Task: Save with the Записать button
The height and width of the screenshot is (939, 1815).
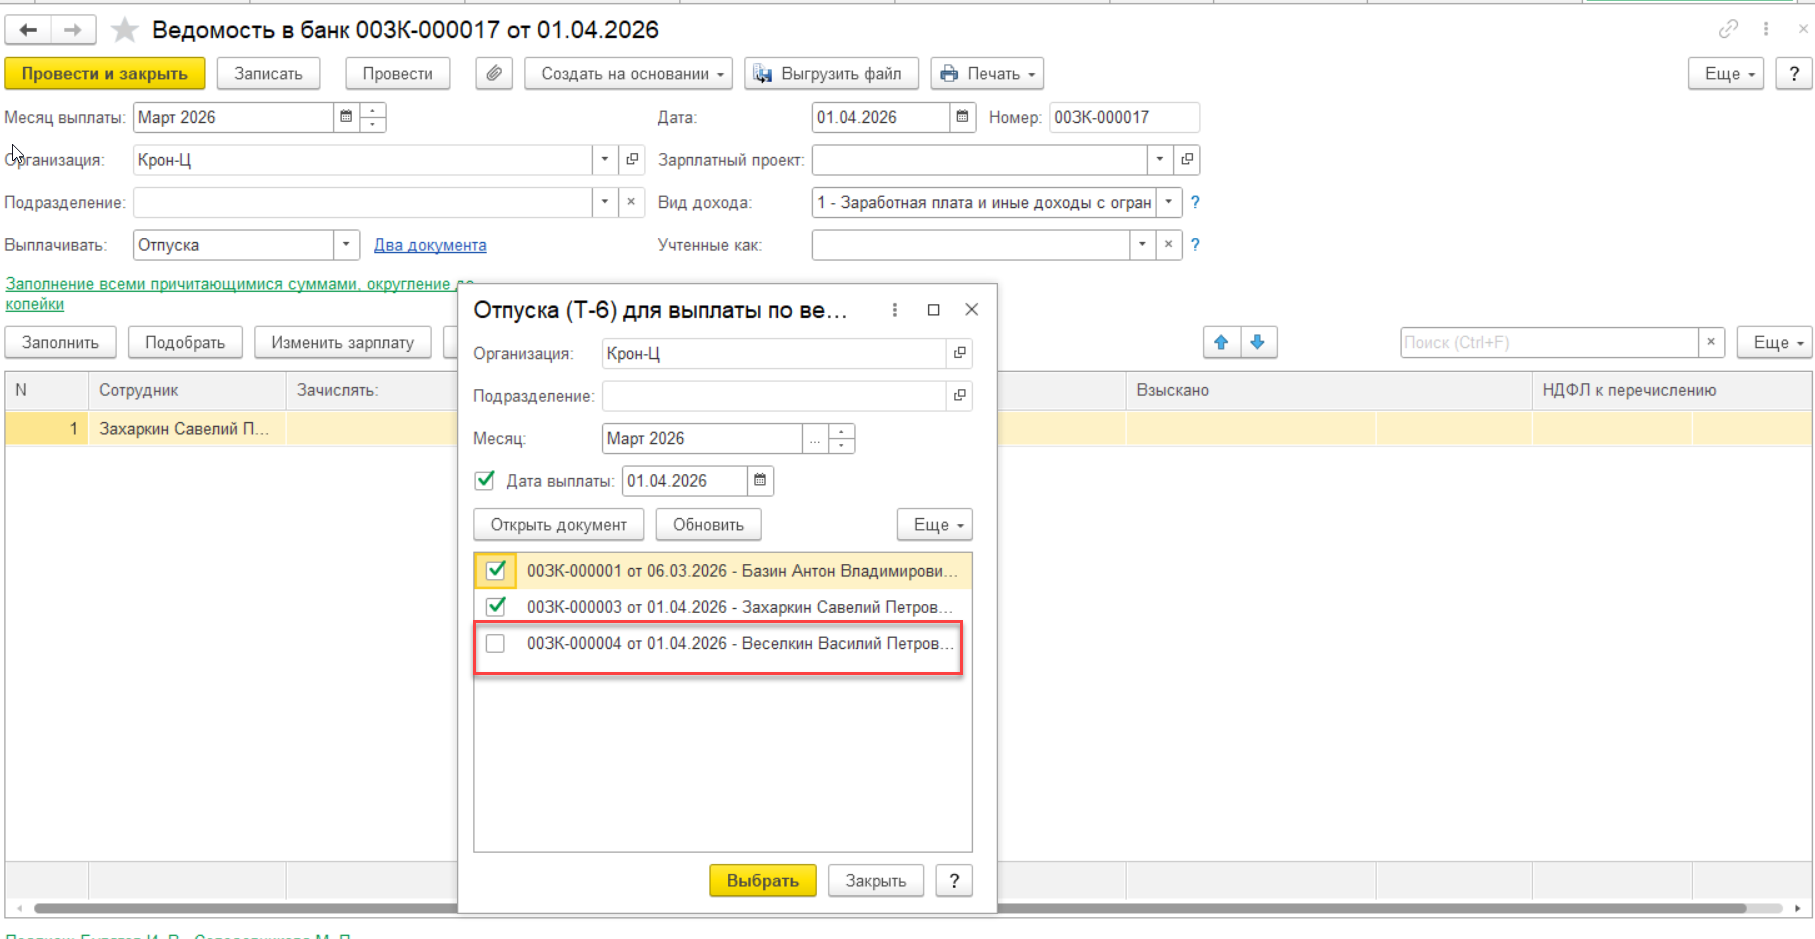Action: (x=268, y=73)
